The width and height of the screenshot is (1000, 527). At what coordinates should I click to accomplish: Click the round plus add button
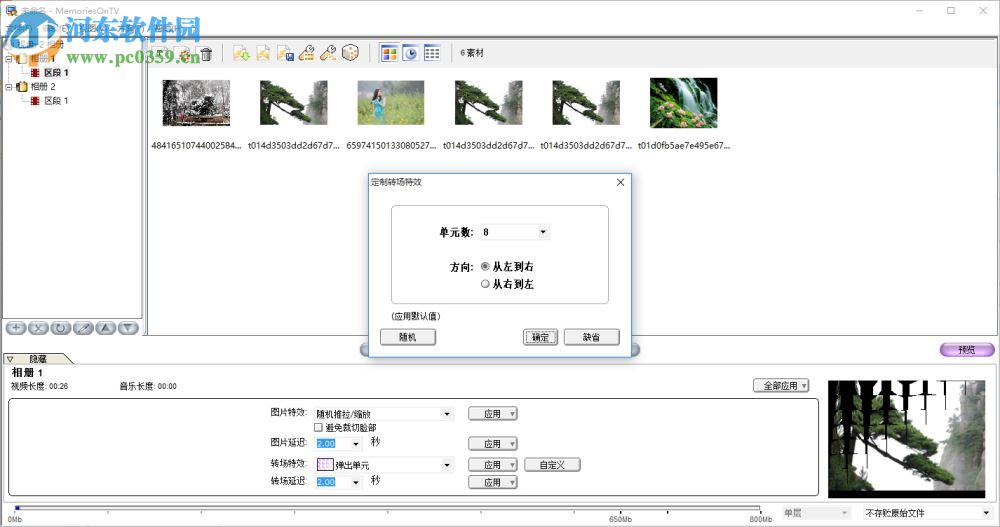(x=16, y=328)
